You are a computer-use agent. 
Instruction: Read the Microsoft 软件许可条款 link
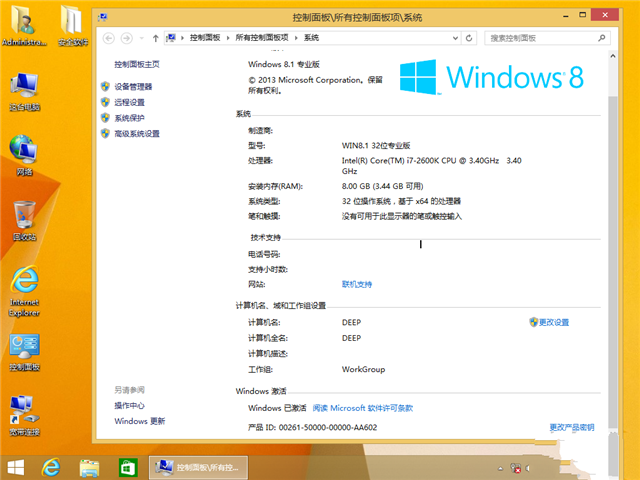click(x=363, y=408)
